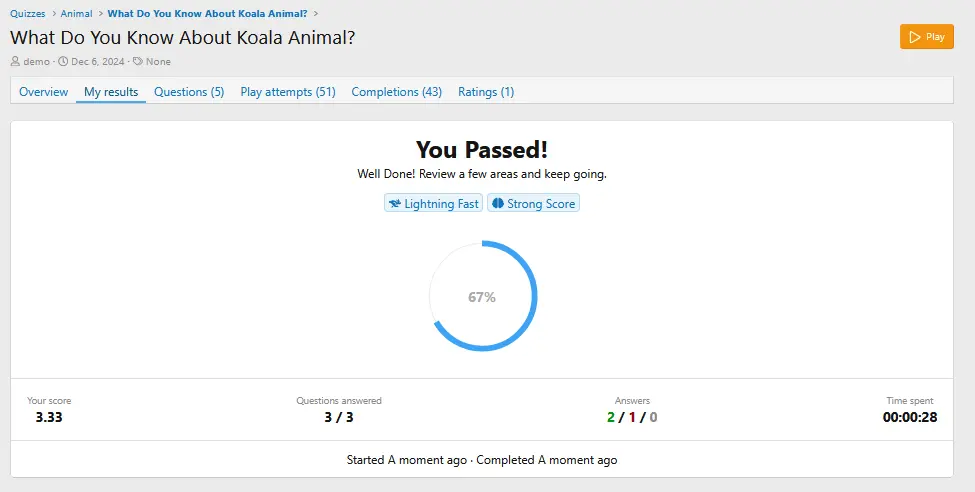Open the demo author profile link
975x492 pixels.
click(37, 62)
